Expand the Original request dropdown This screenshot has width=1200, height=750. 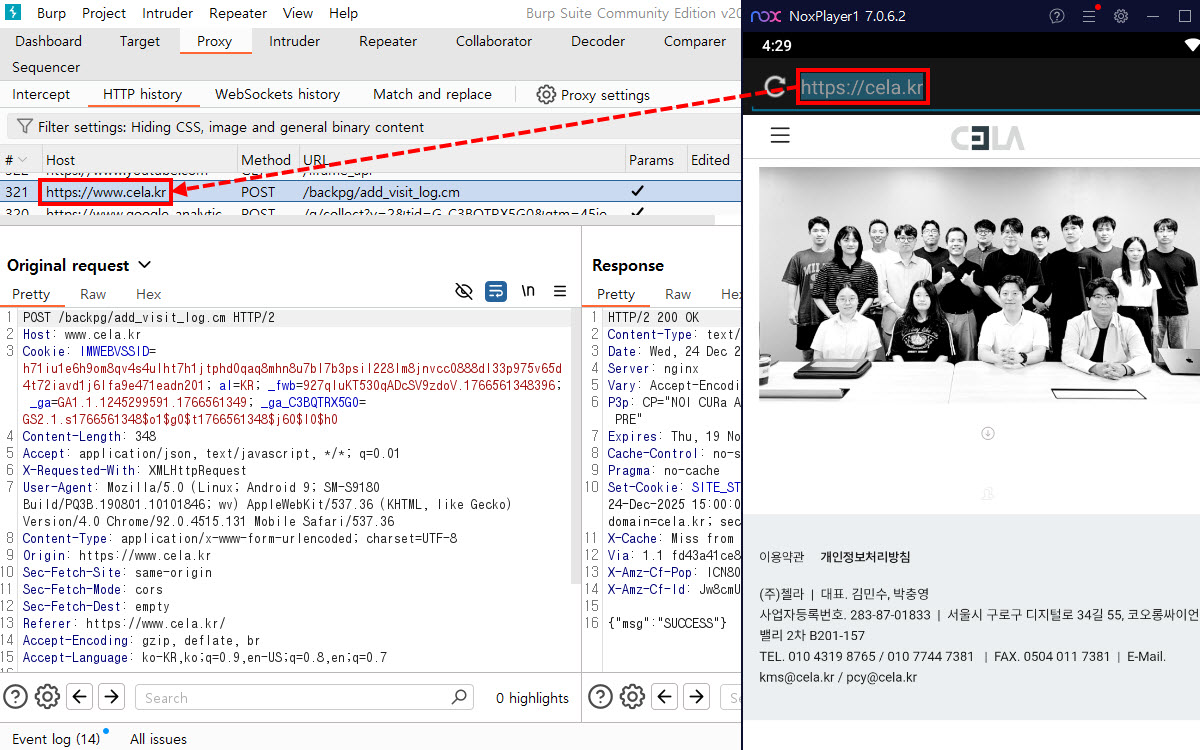tap(144, 265)
